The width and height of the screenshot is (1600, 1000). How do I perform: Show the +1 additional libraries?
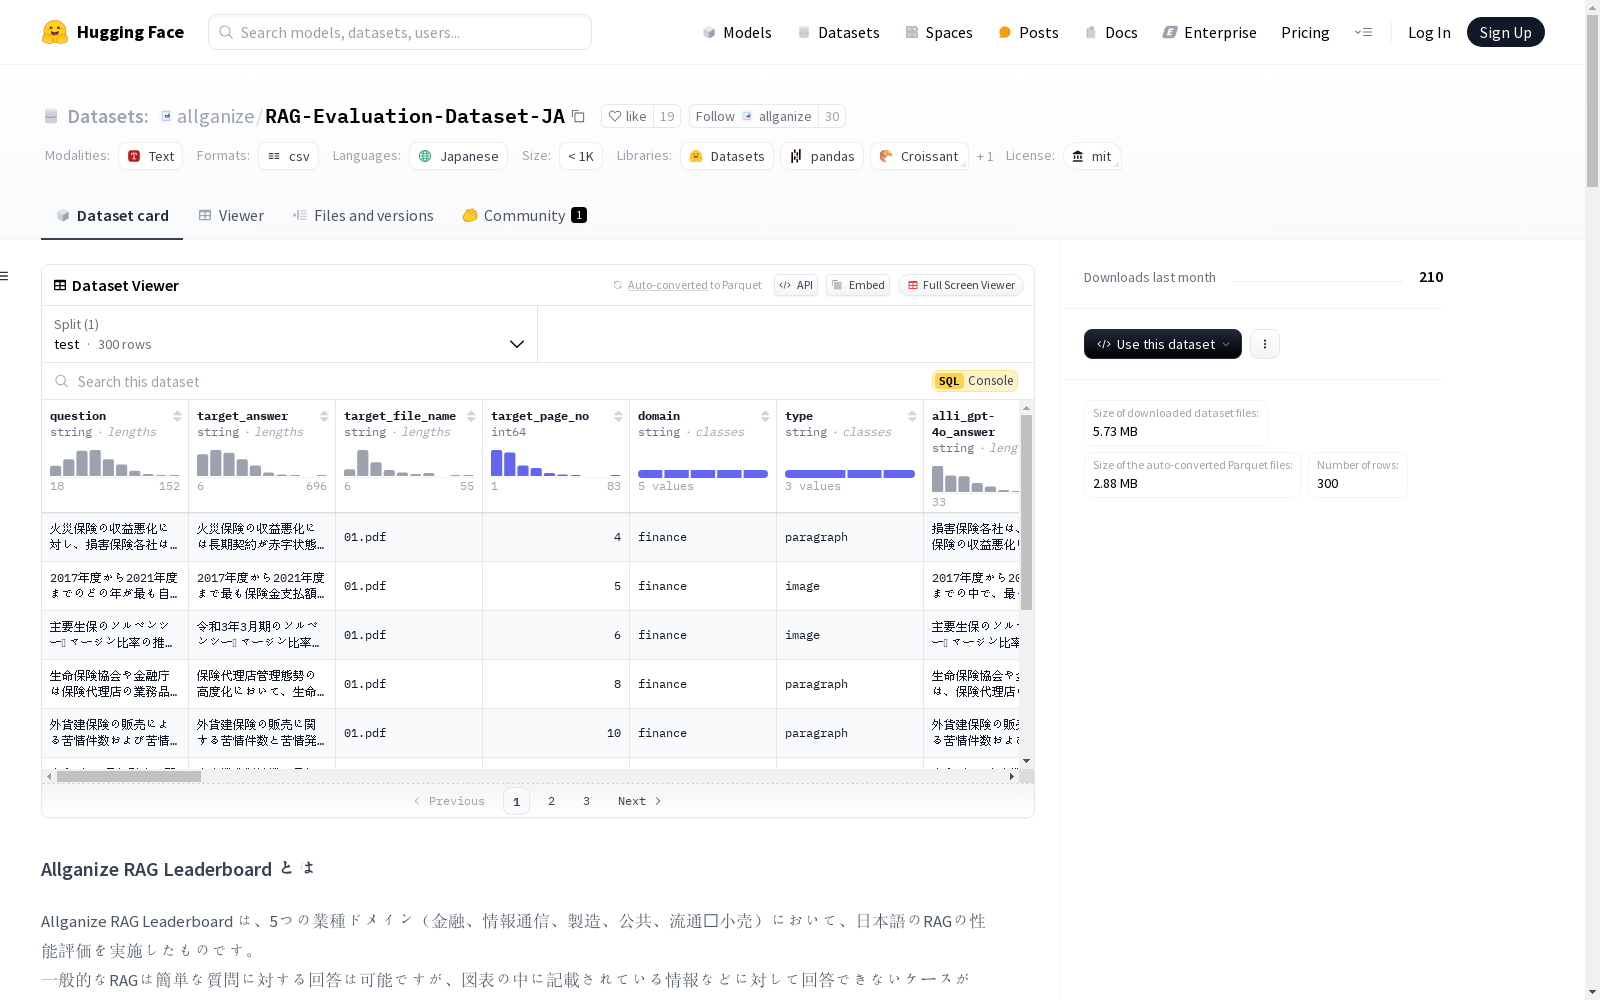[985, 156]
